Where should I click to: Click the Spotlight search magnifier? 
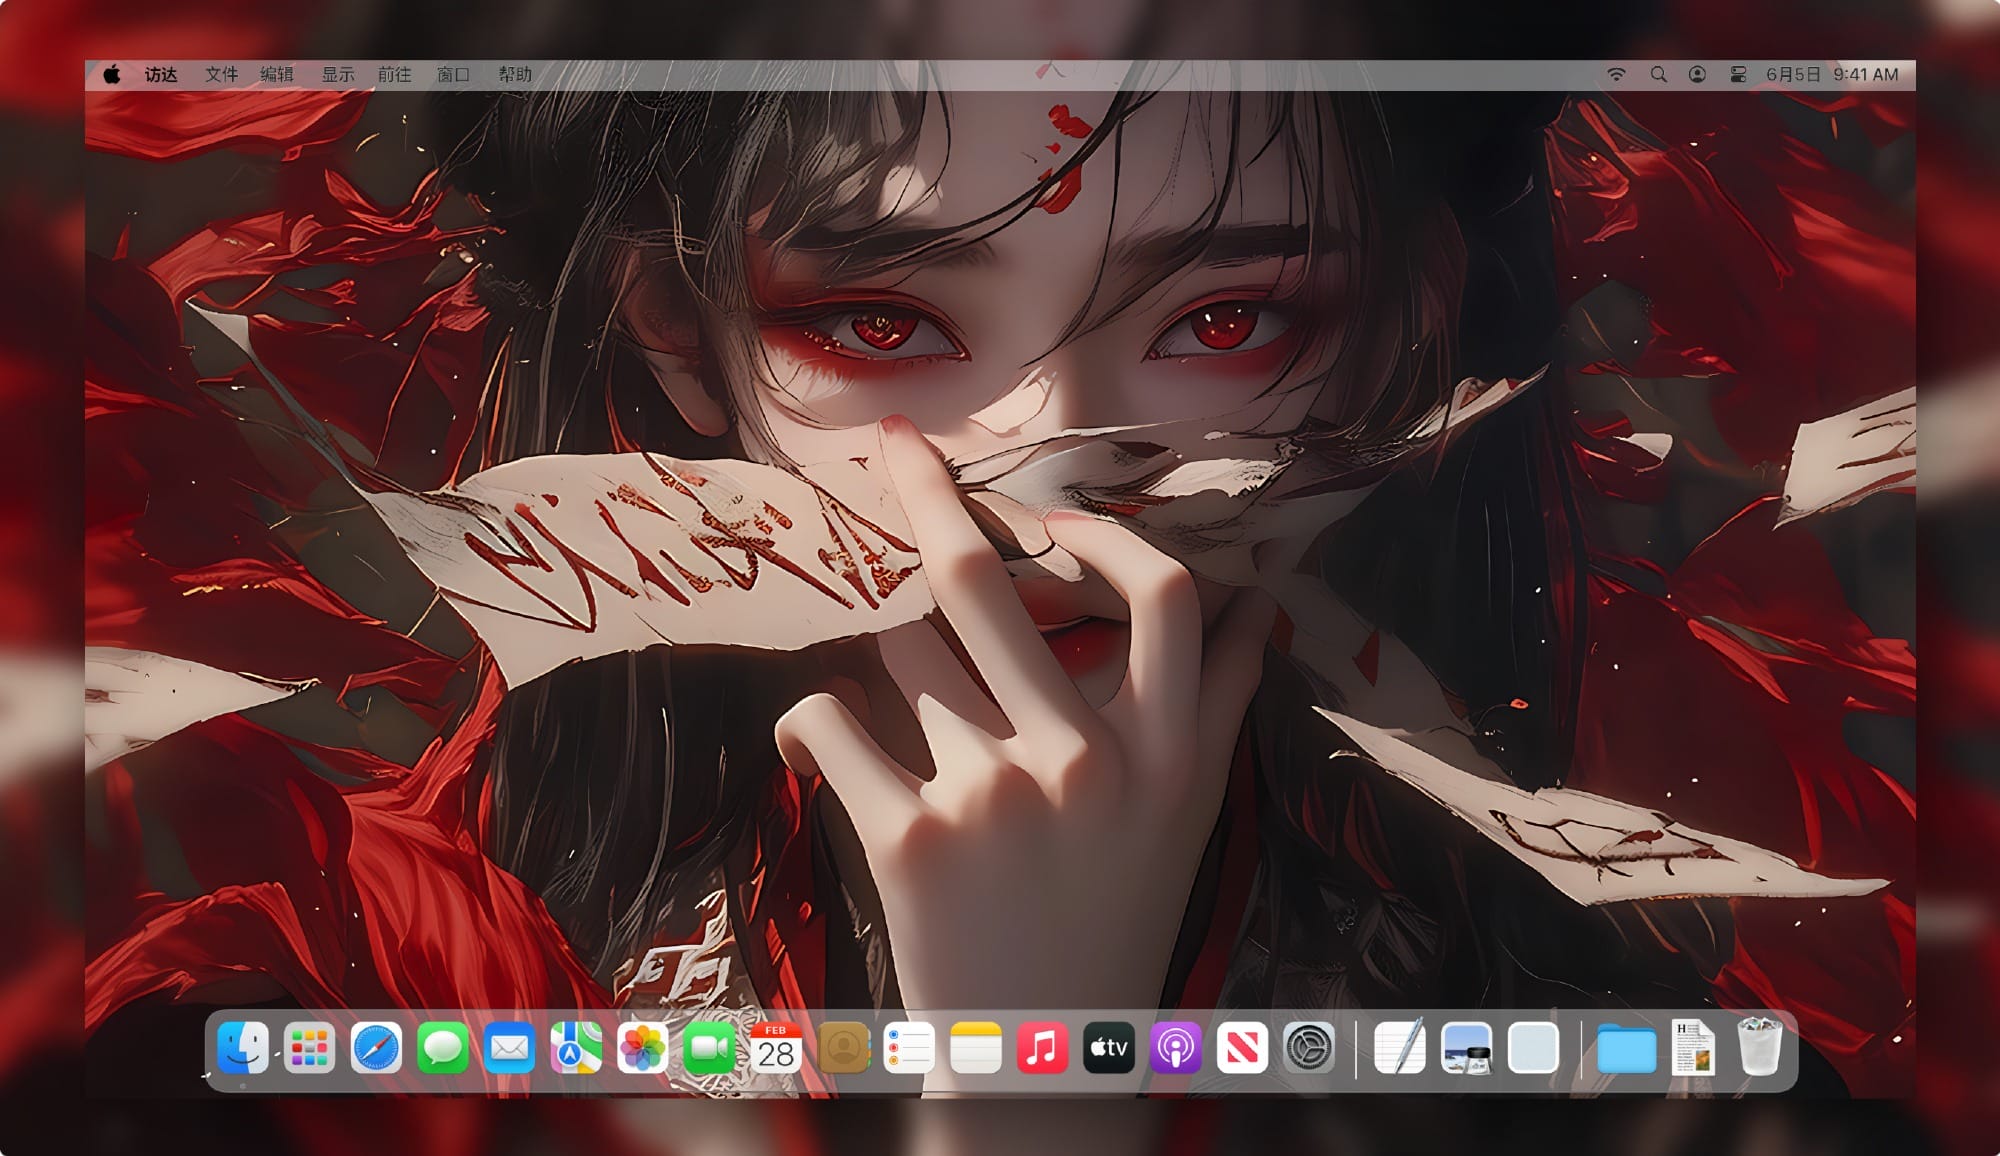pos(1658,75)
